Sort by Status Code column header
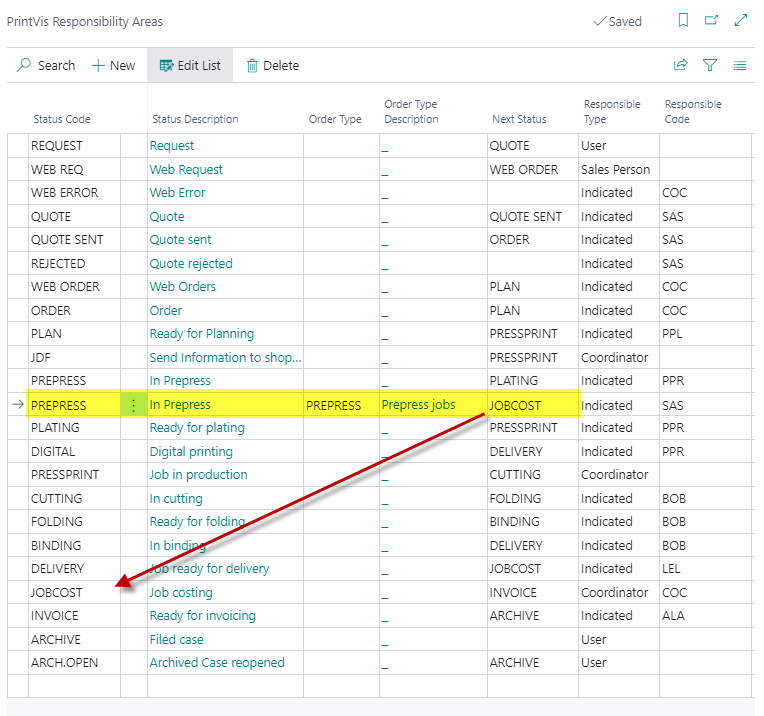764x716 pixels. click(x=62, y=119)
